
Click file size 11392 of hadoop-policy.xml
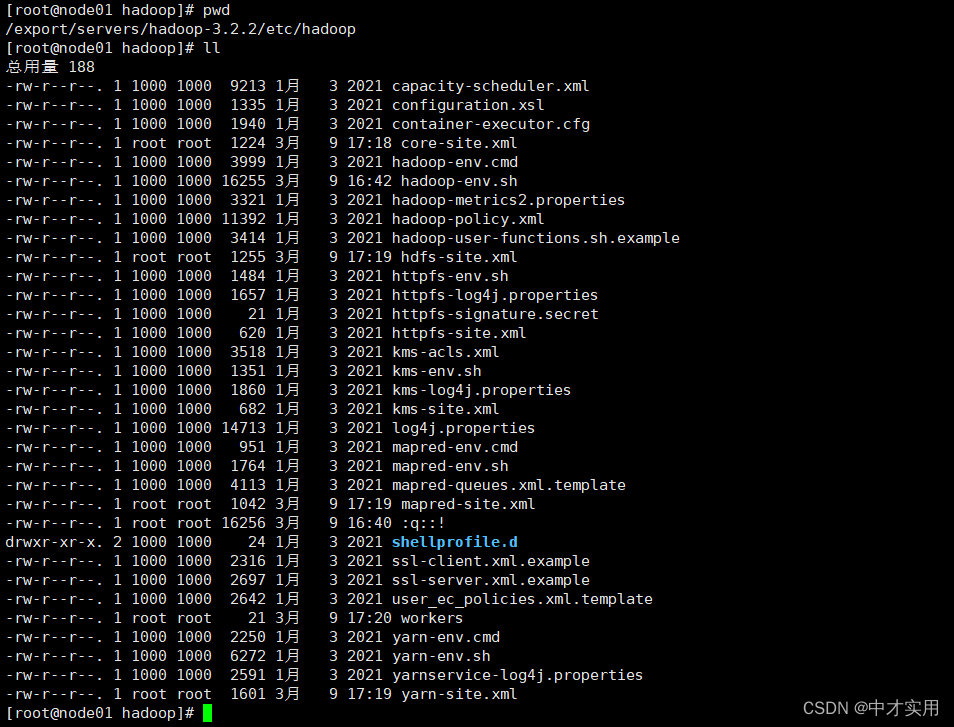tap(243, 219)
